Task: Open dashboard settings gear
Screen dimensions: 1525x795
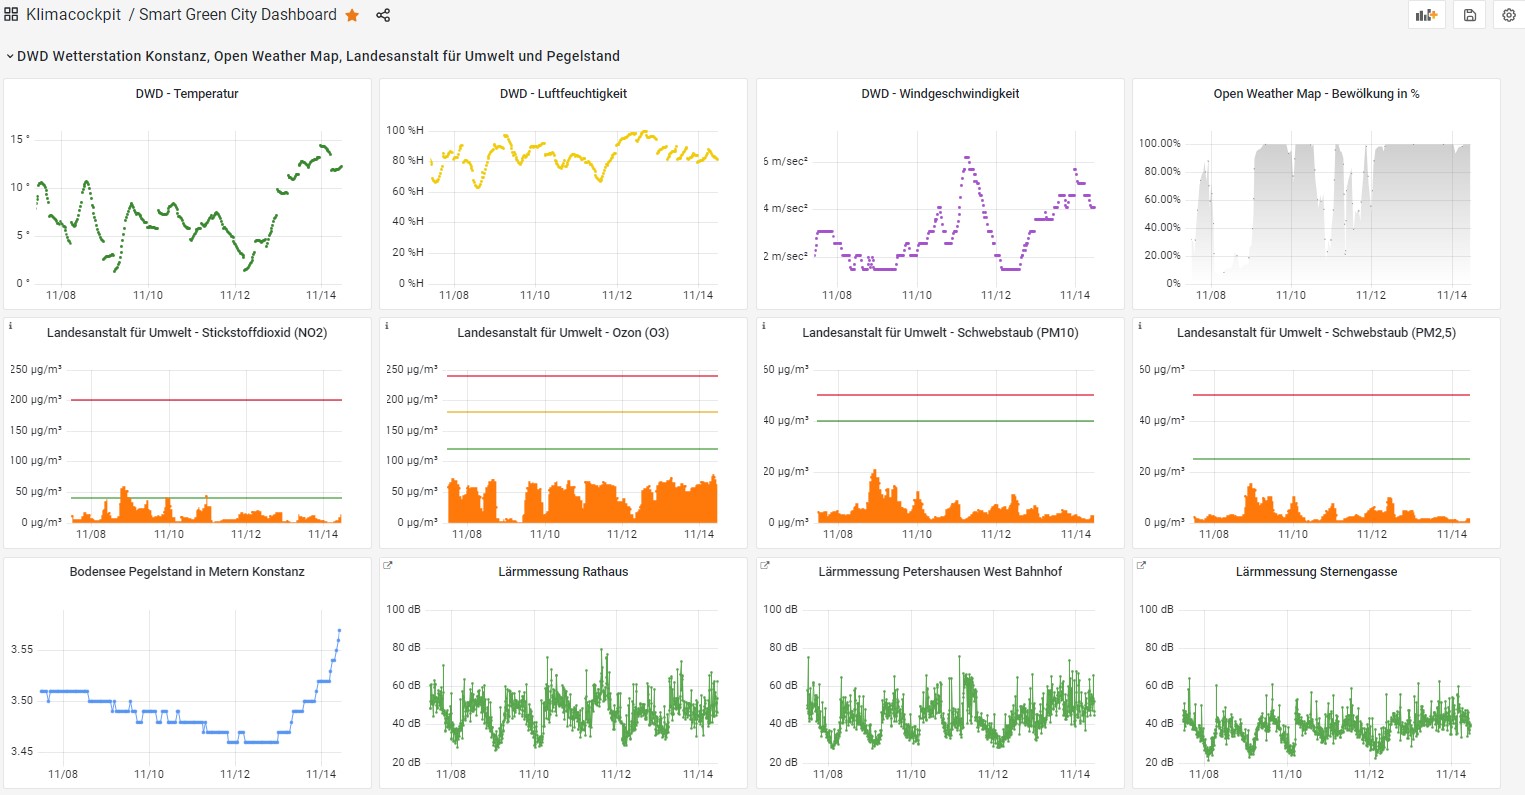Action: [x=1509, y=15]
